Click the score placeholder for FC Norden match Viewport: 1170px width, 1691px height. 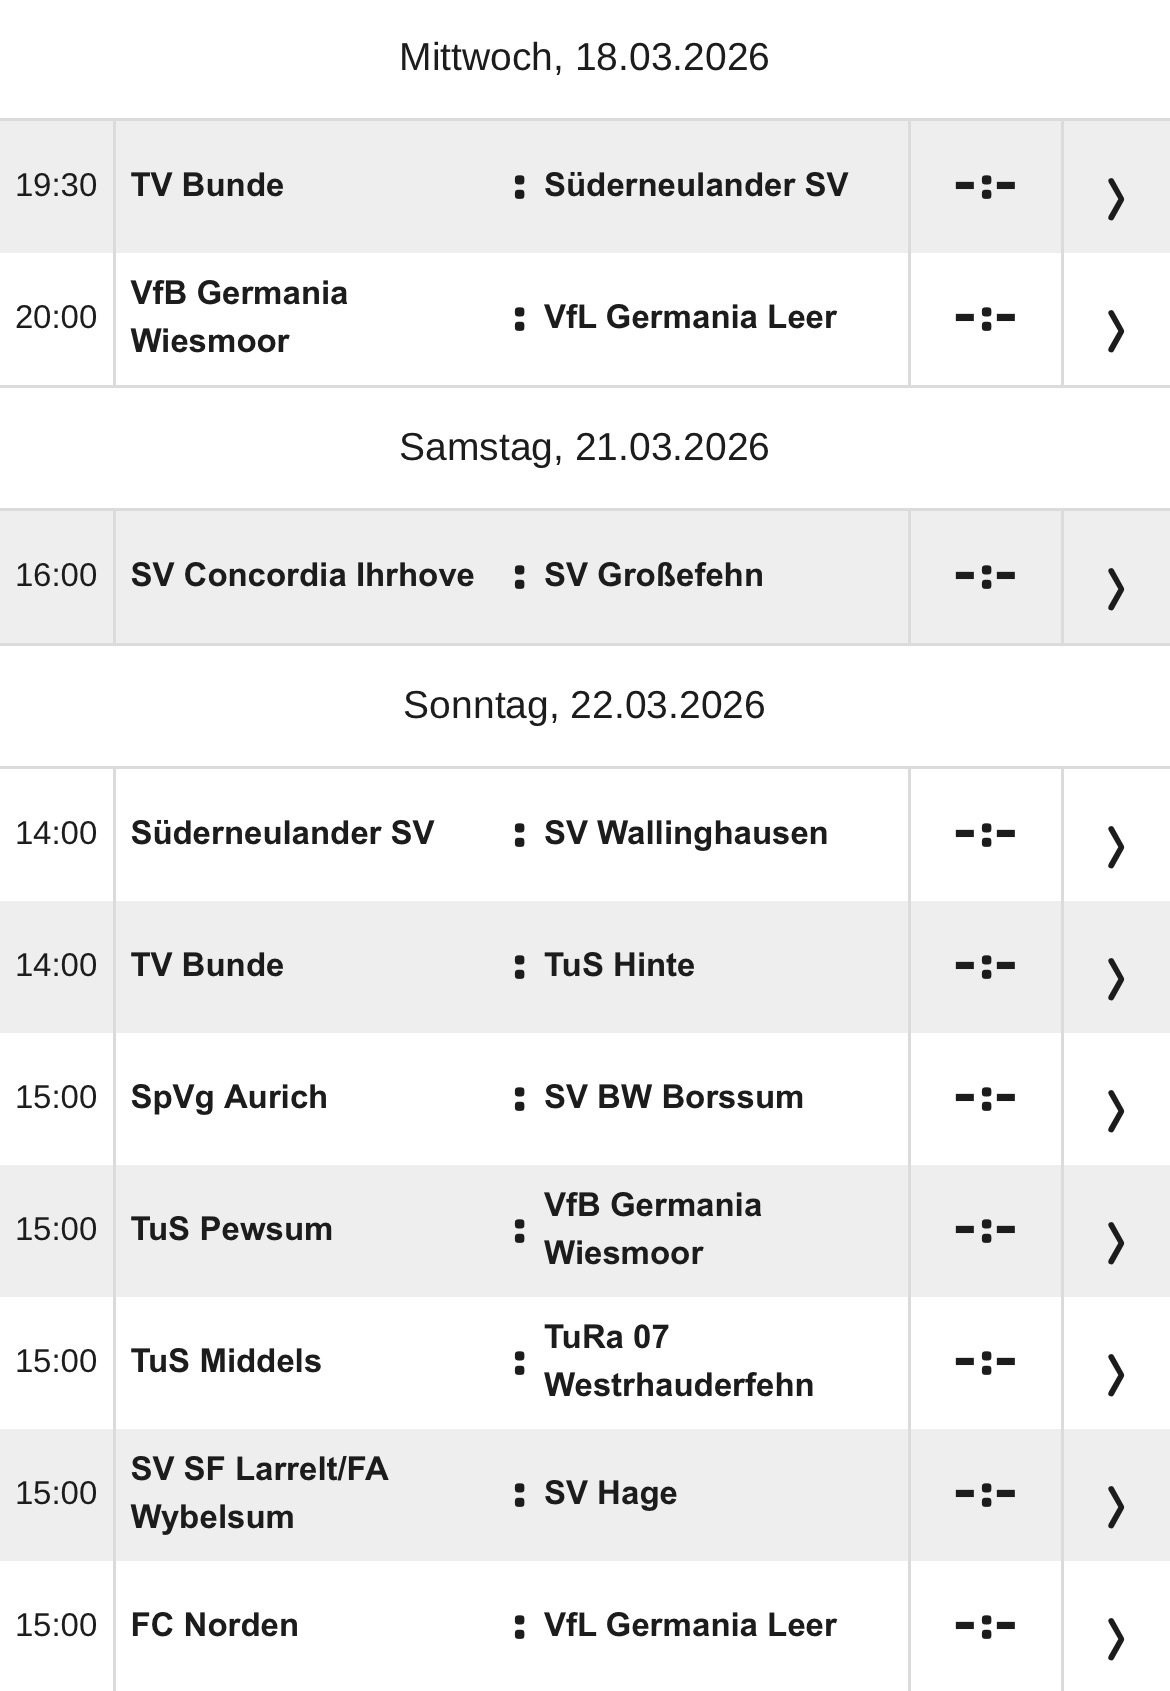point(986,1625)
